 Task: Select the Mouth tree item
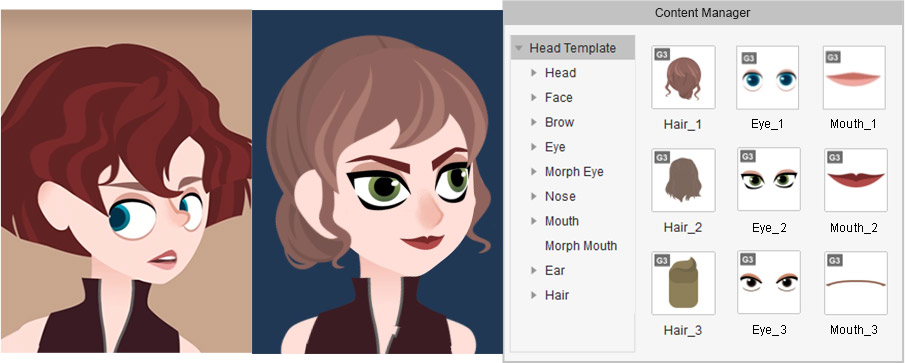[x=562, y=221]
